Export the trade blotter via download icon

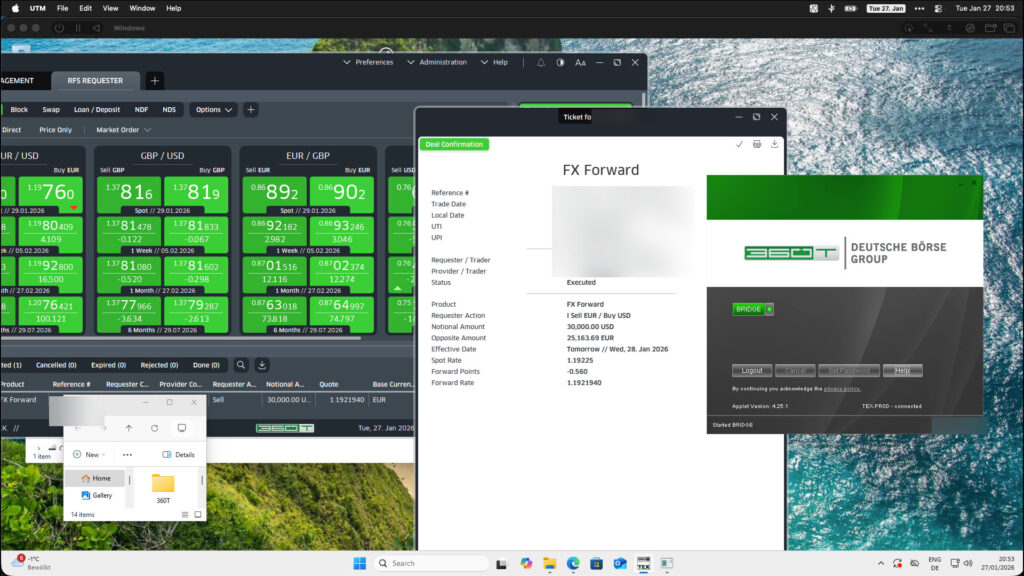pos(262,365)
